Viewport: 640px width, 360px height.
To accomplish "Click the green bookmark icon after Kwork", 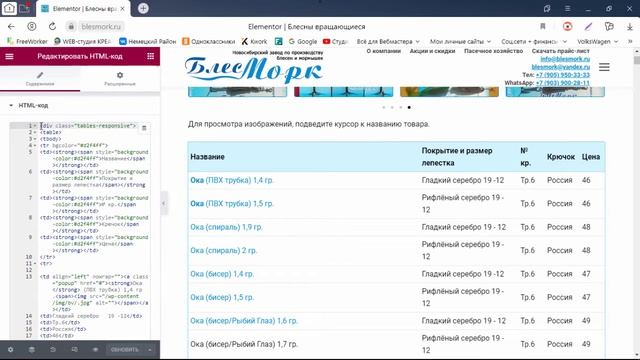I will pyautogui.click(x=278, y=41).
